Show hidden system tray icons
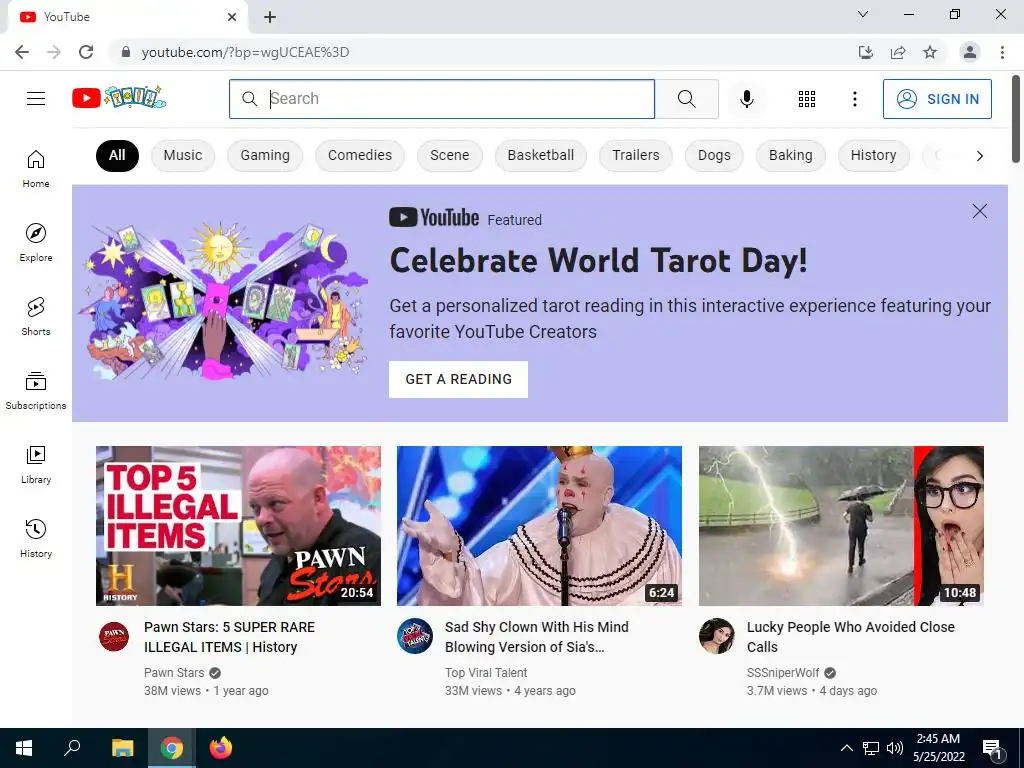 pos(846,748)
